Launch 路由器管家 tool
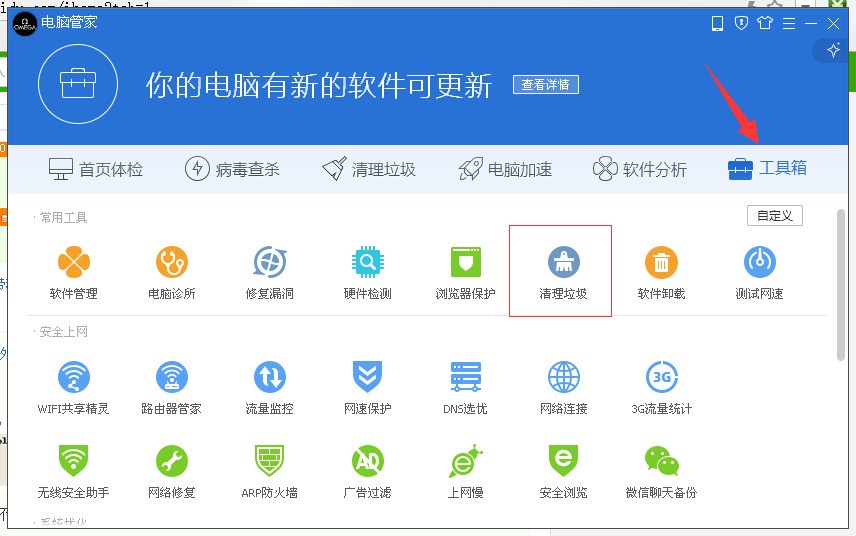This screenshot has height=536, width=856. click(x=171, y=388)
